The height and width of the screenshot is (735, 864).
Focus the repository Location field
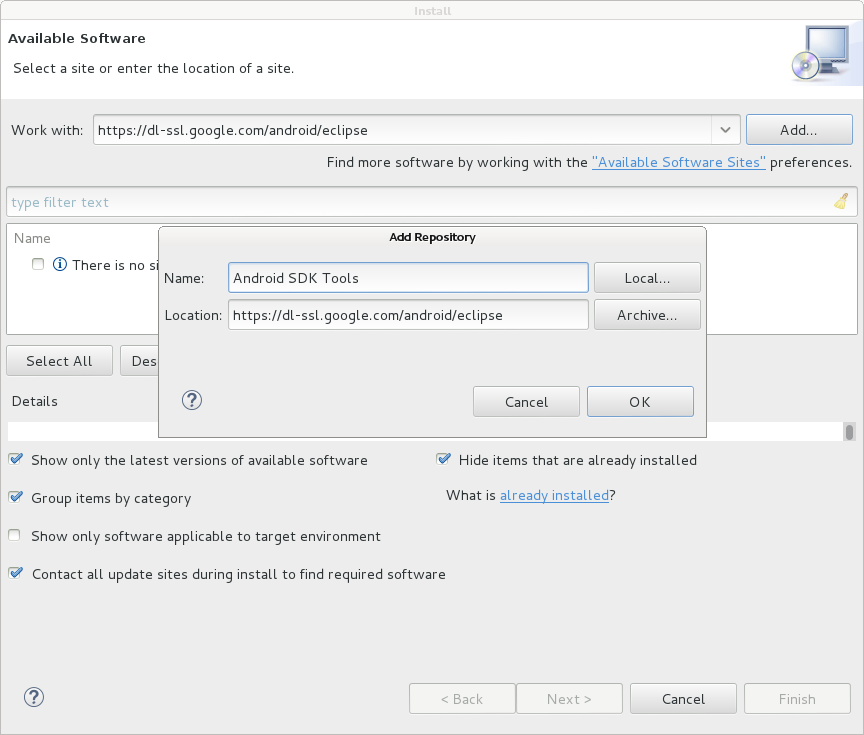tap(408, 315)
